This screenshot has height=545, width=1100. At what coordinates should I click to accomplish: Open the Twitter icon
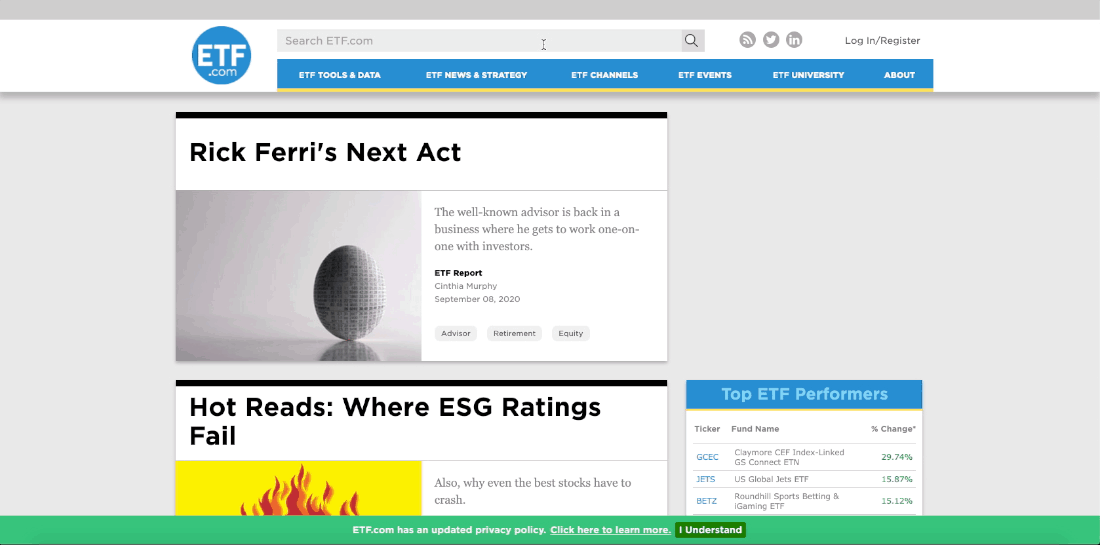(x=771, y=40)
